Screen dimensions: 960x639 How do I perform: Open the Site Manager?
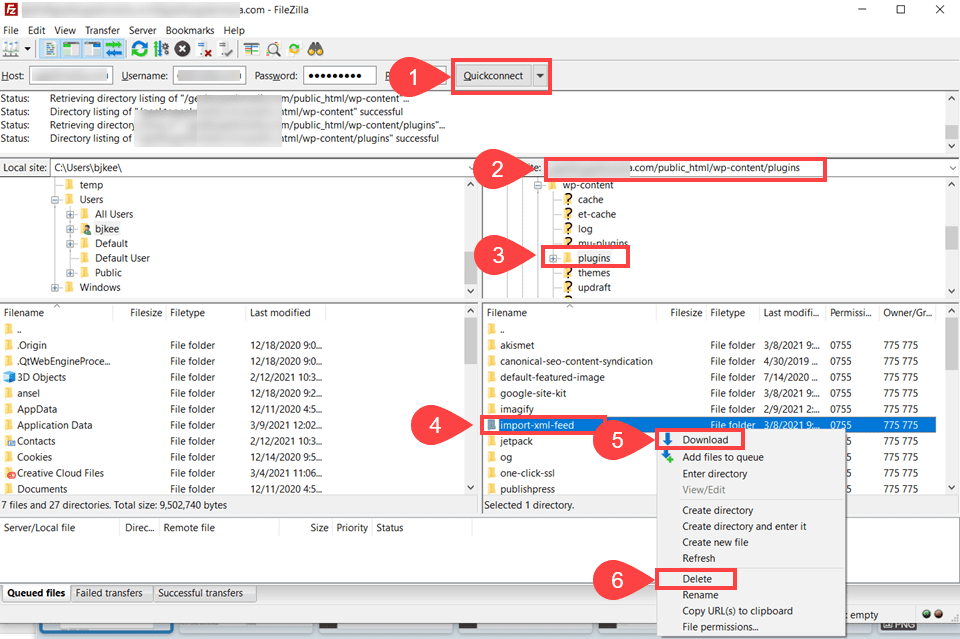[12, 48]
